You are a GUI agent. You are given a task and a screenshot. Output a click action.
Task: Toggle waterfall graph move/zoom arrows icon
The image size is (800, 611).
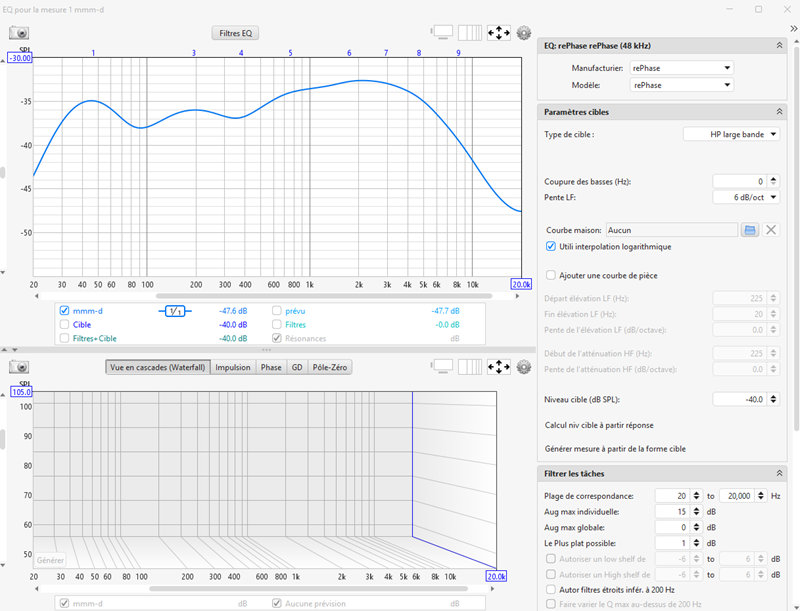[498, 367]
